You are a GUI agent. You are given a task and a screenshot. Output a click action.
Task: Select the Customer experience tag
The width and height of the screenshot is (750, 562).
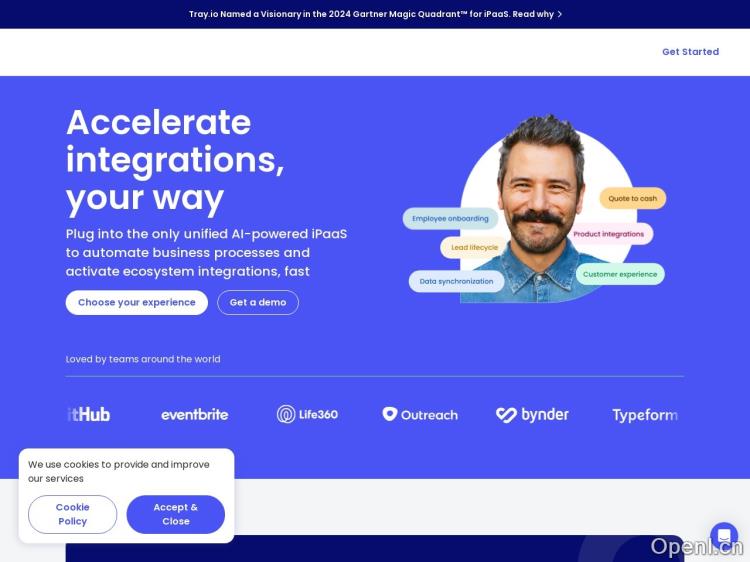pos(620,274)
